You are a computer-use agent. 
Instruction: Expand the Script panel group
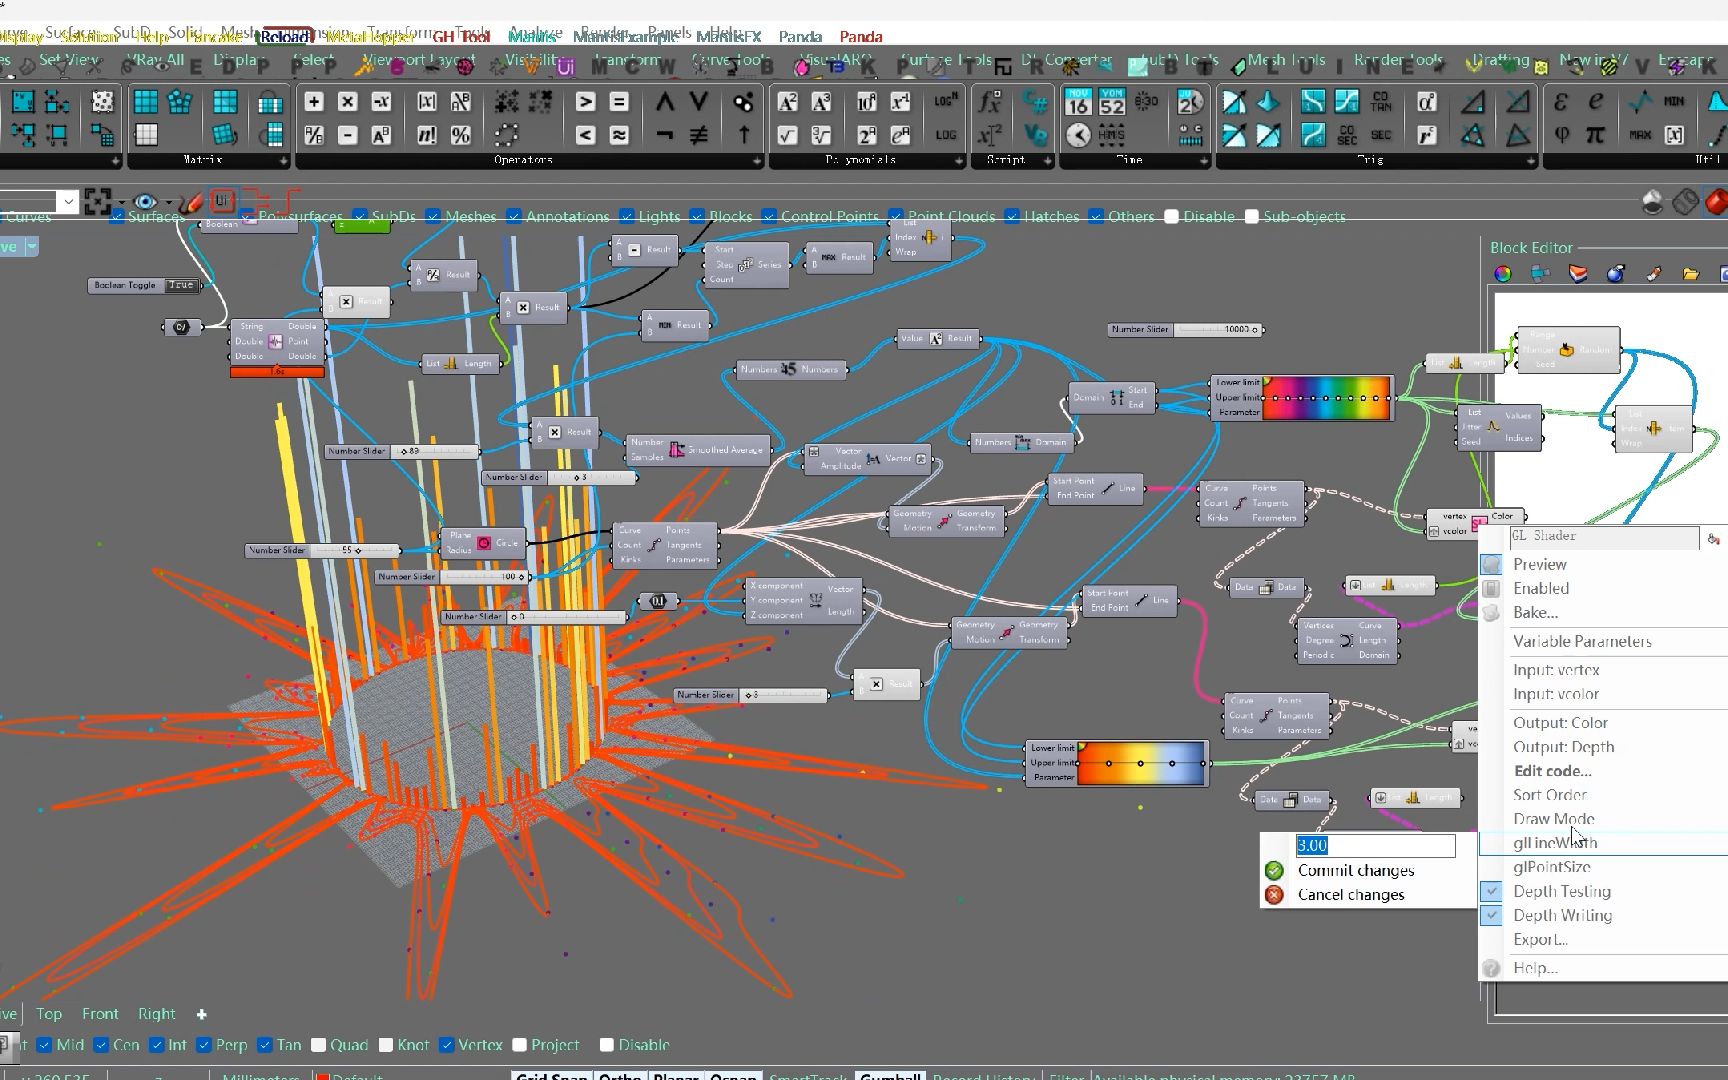(1047, 161)
